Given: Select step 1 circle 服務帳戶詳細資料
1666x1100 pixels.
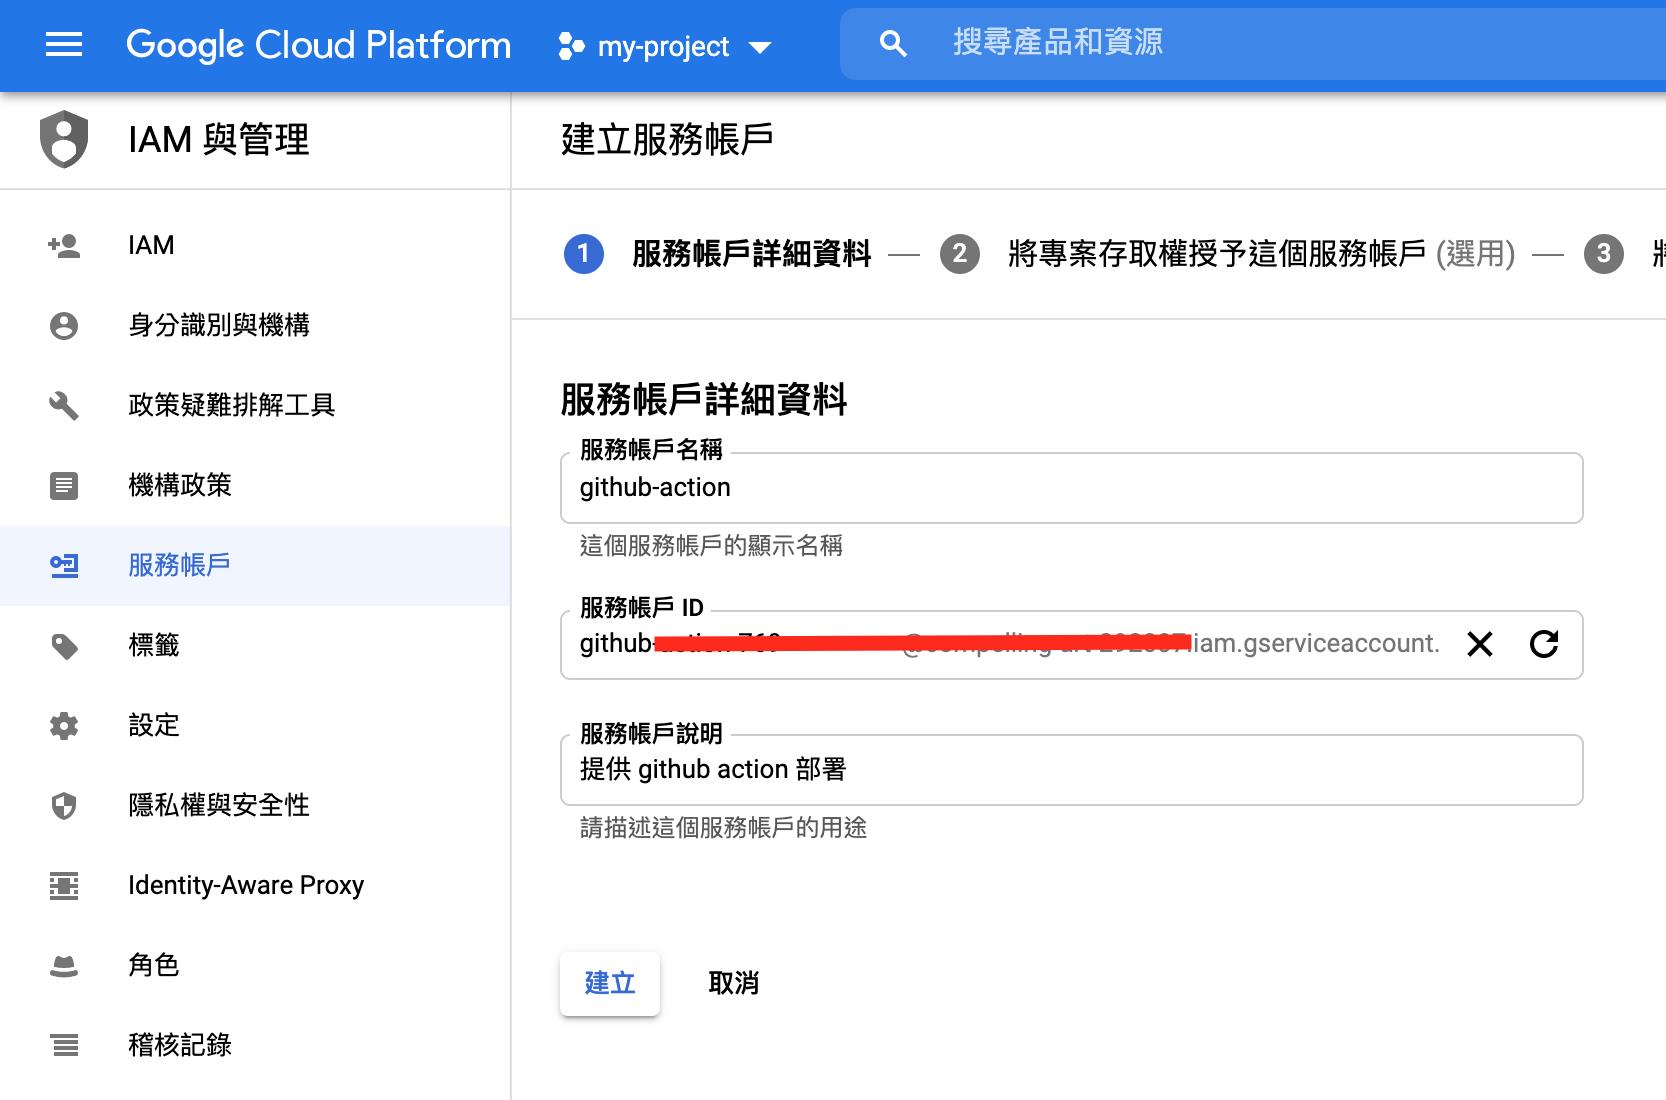Looking at the screenshot, I should (584, 254).
